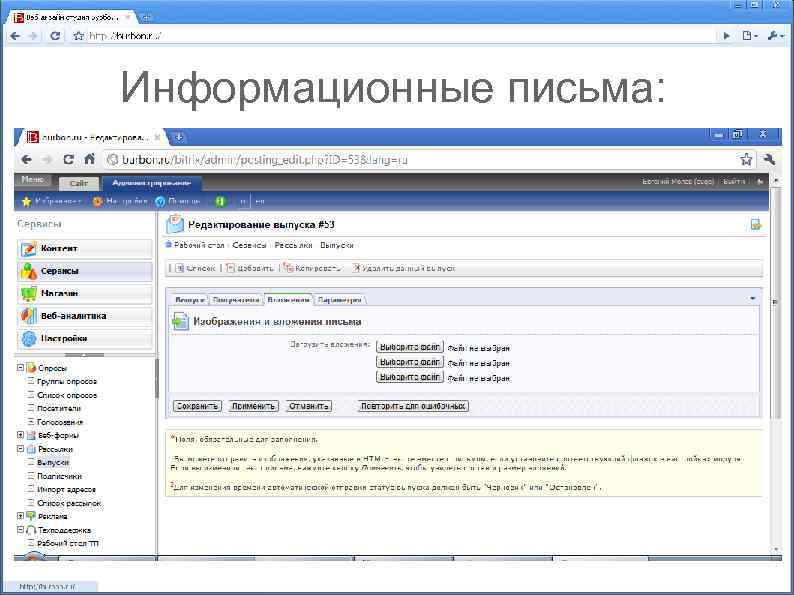The image size is (794, 595).
Task: Select Подписчики in the tree
Action: 59,476
